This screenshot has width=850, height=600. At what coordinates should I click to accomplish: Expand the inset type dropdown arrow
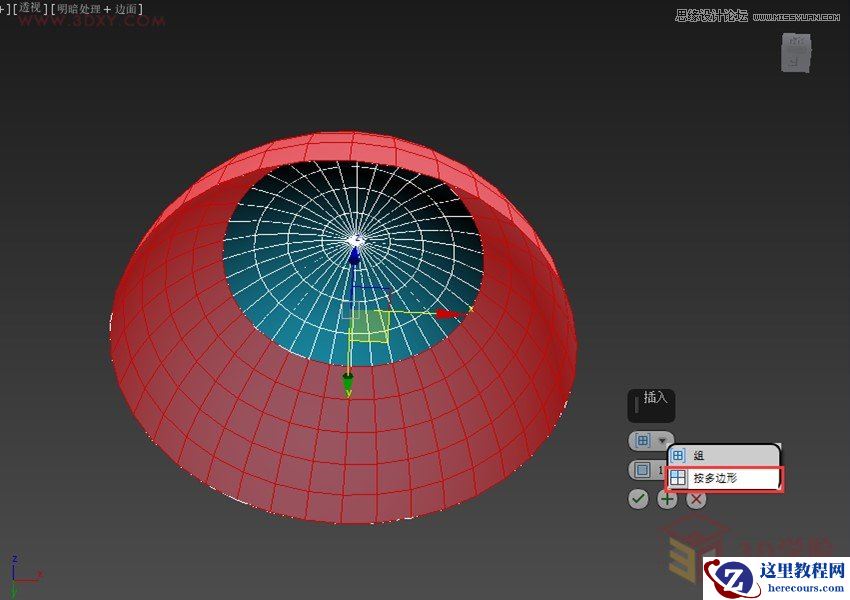point(662,441)
